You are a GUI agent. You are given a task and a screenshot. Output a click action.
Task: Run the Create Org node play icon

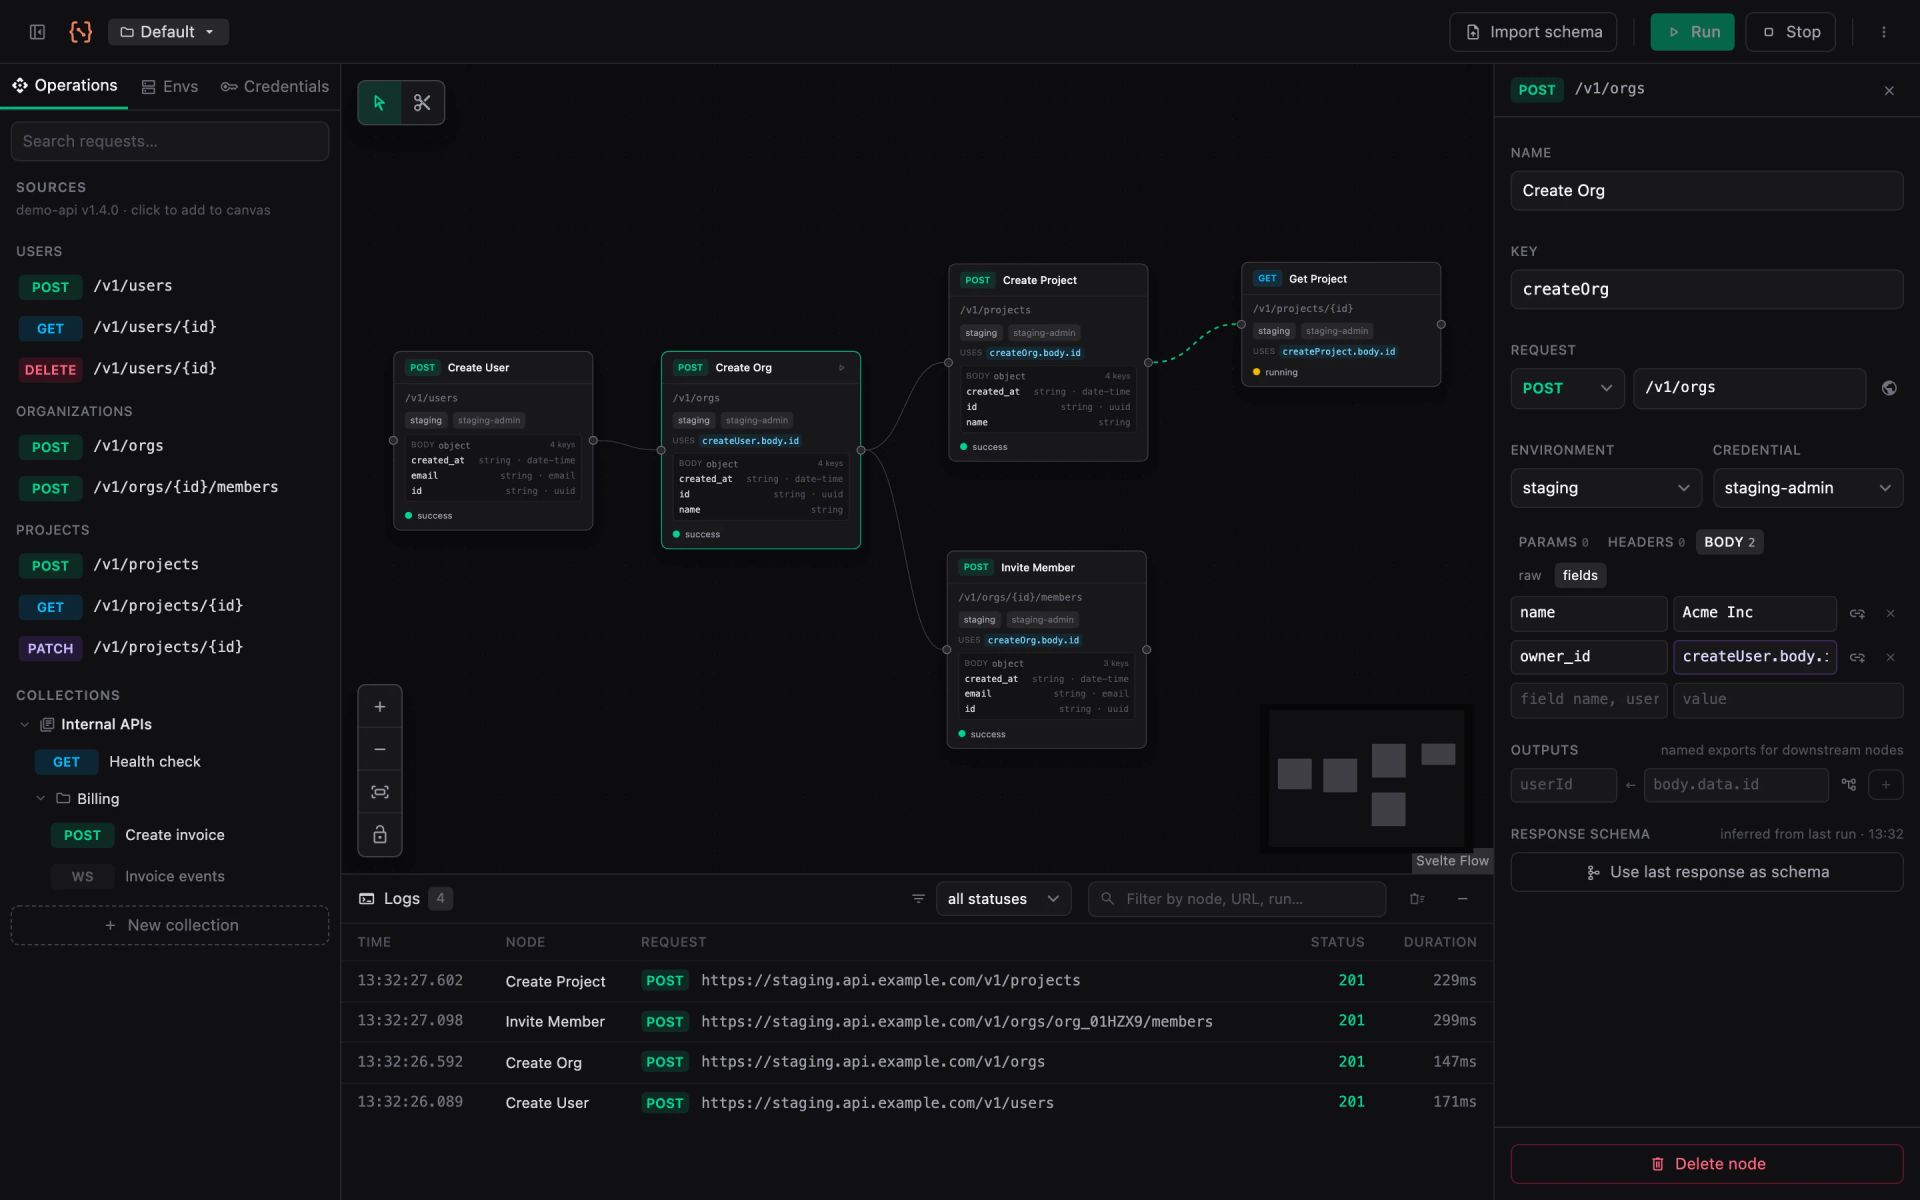pyautogui.click(x=842, y=368)
